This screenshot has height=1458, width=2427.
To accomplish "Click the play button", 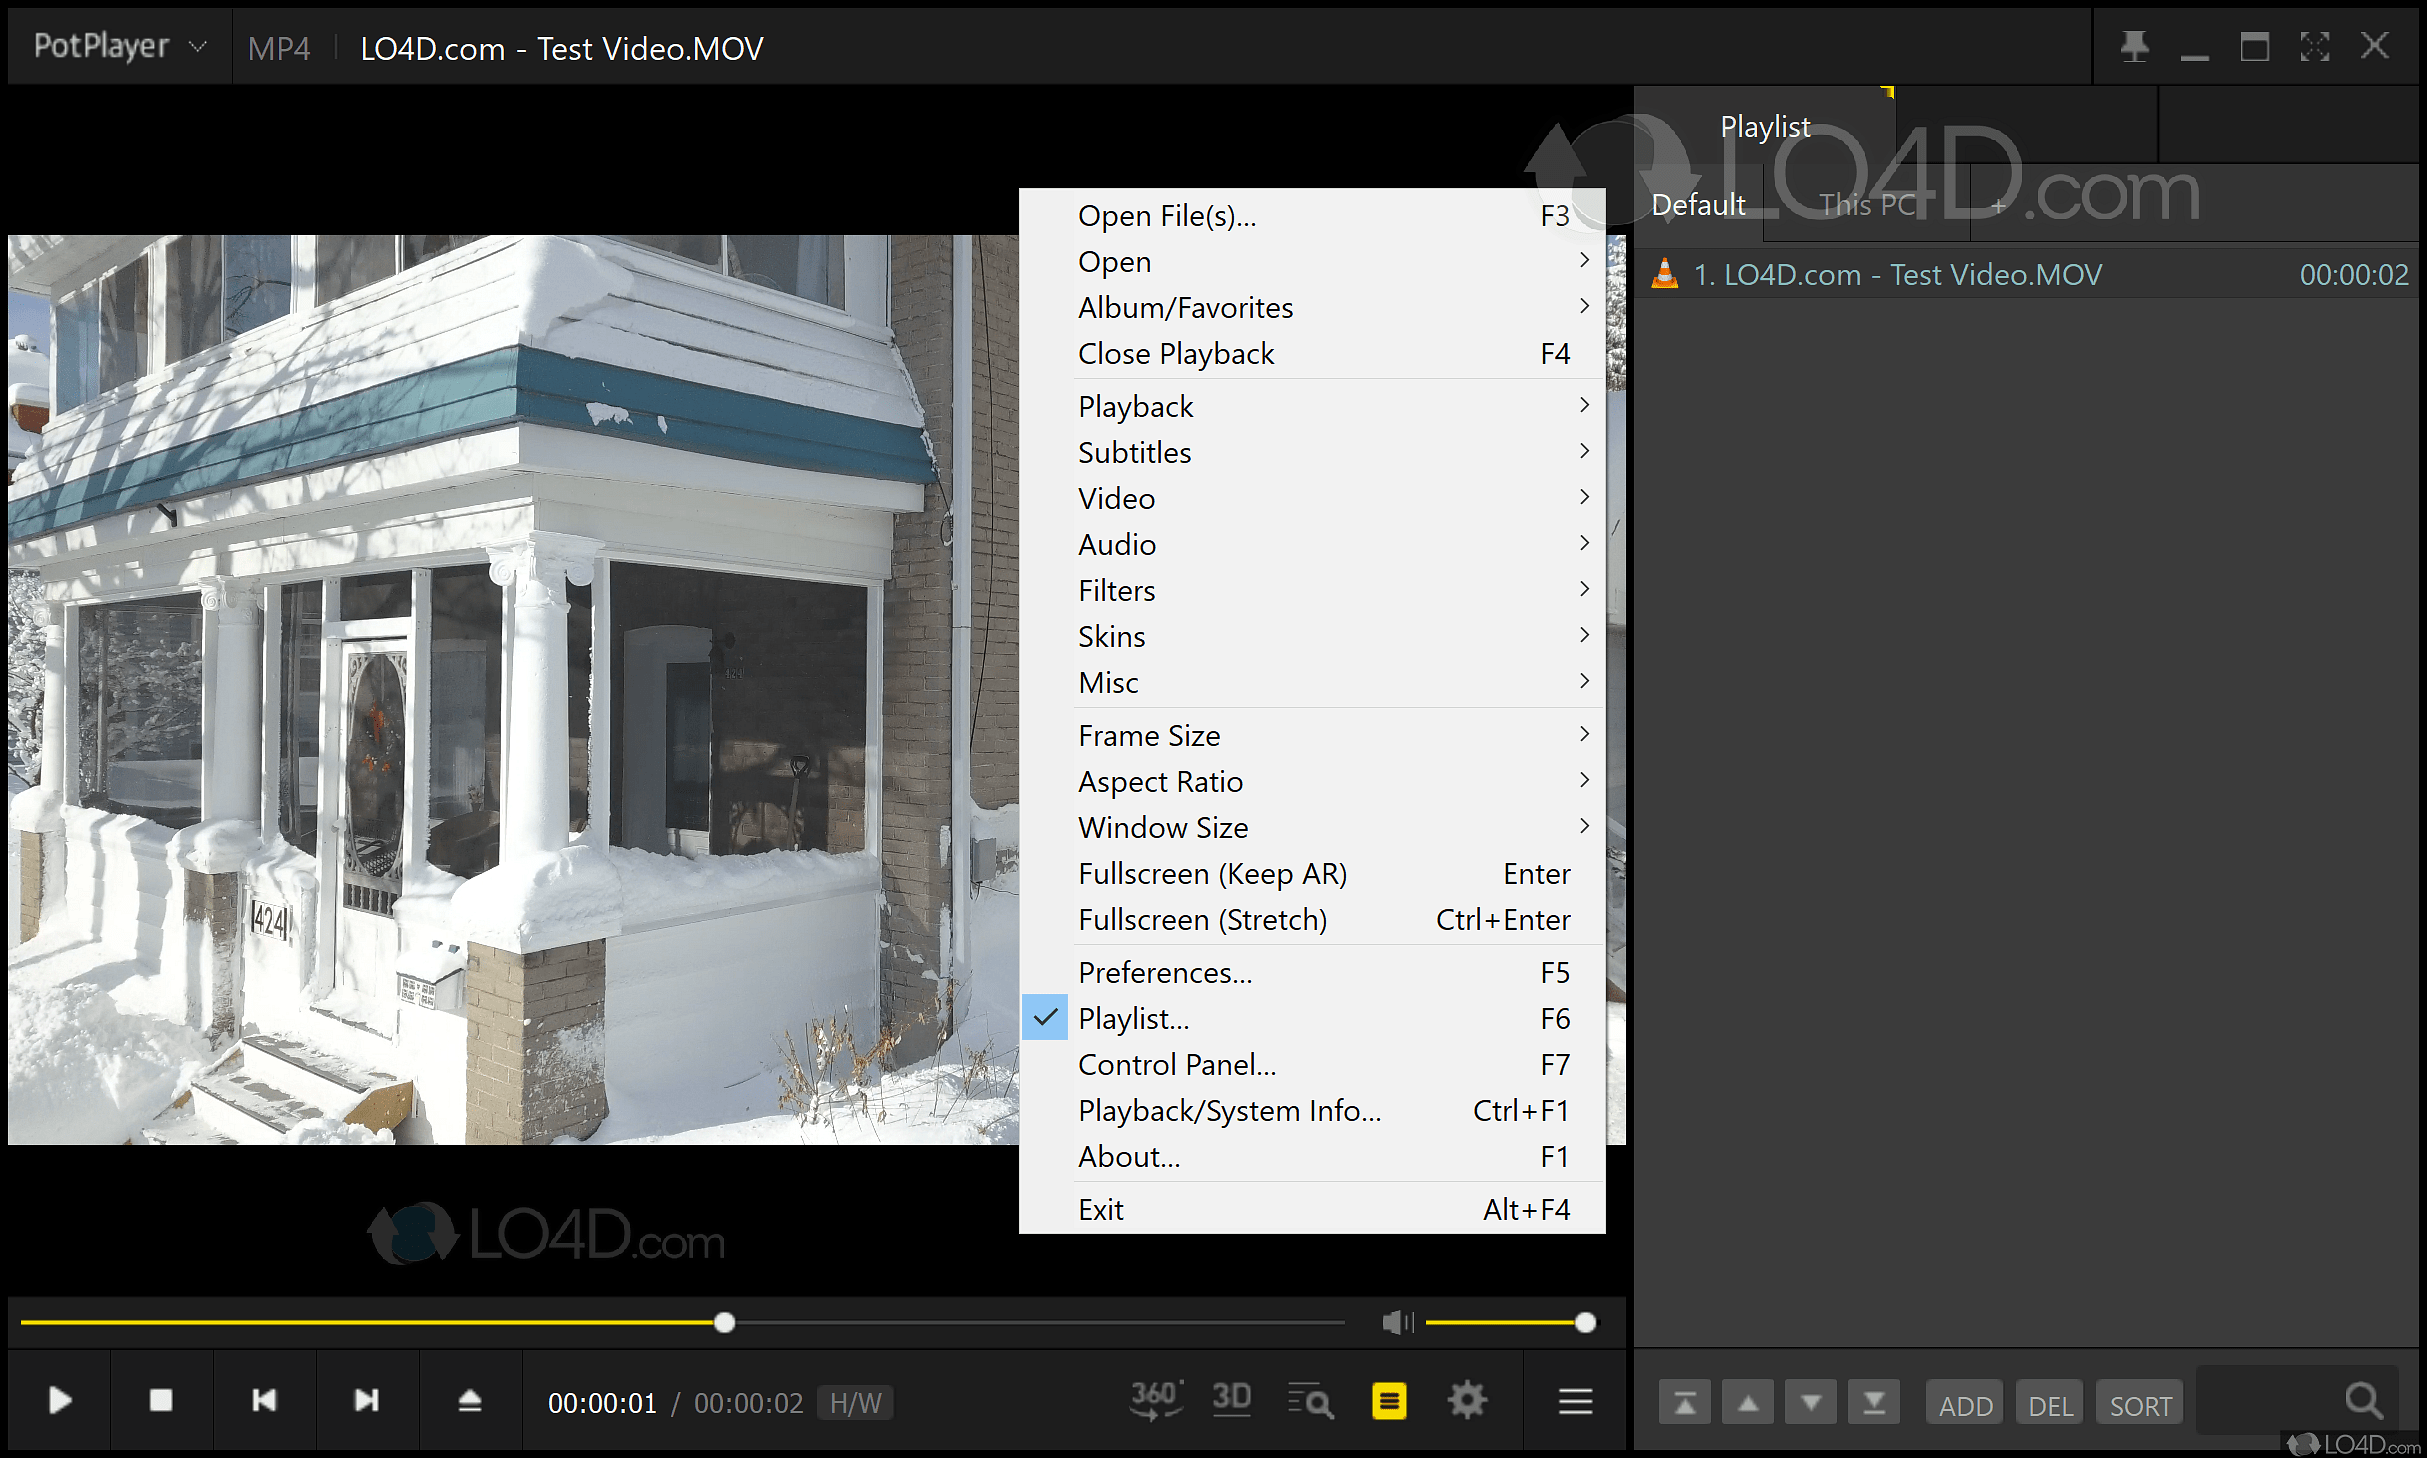I will (60, 1400).
